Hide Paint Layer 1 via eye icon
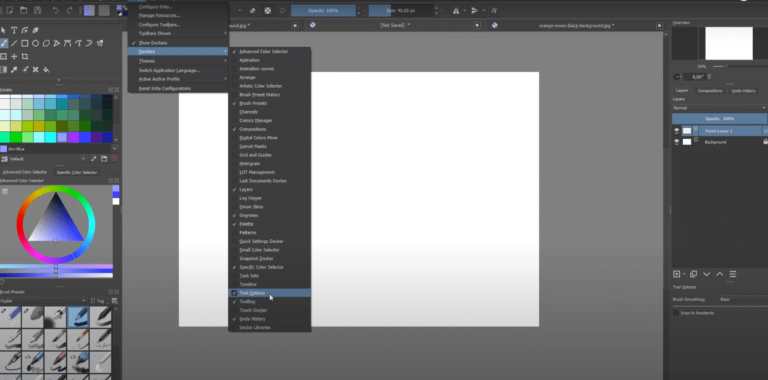 [x=676, y=131]
